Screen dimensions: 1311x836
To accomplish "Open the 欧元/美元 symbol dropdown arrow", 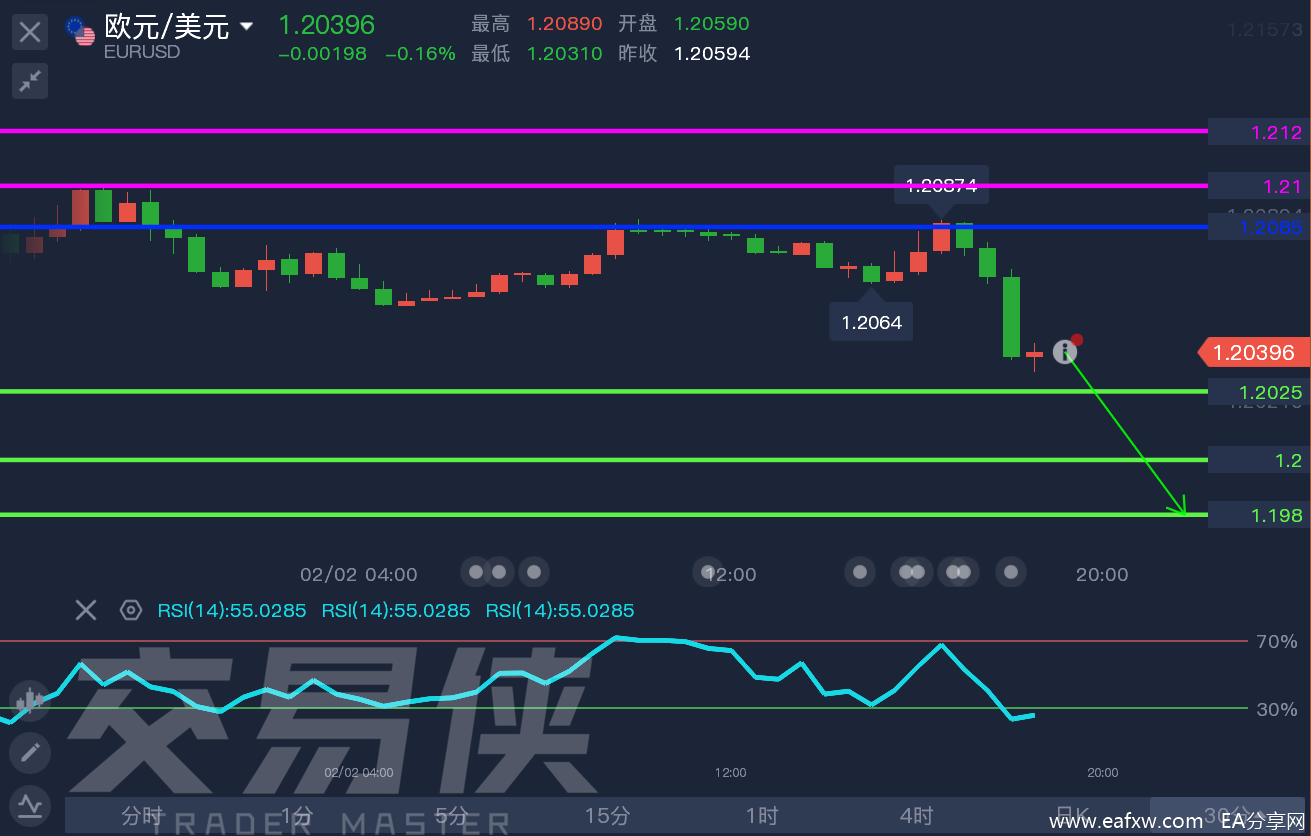I will click(x=246, y=27).
